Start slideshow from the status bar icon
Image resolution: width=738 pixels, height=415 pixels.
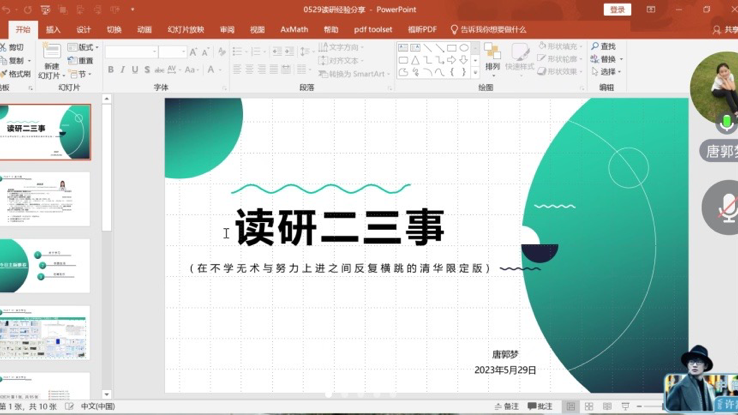coord(625,406)
